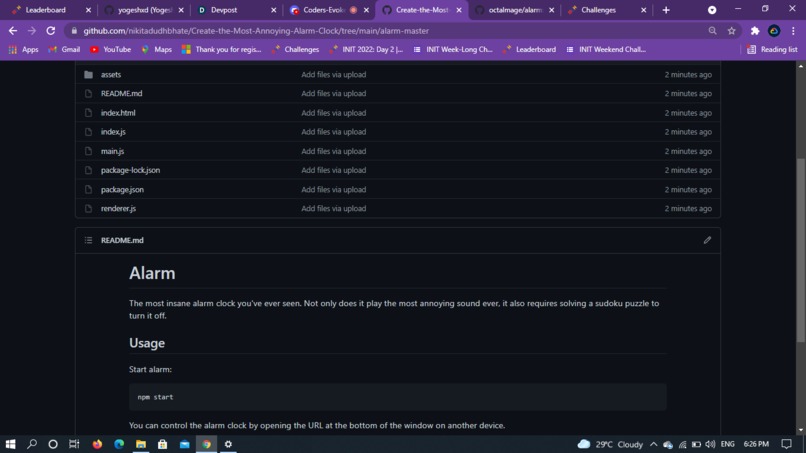
Task: Open Reading list panel
Action: click(772, 49)
